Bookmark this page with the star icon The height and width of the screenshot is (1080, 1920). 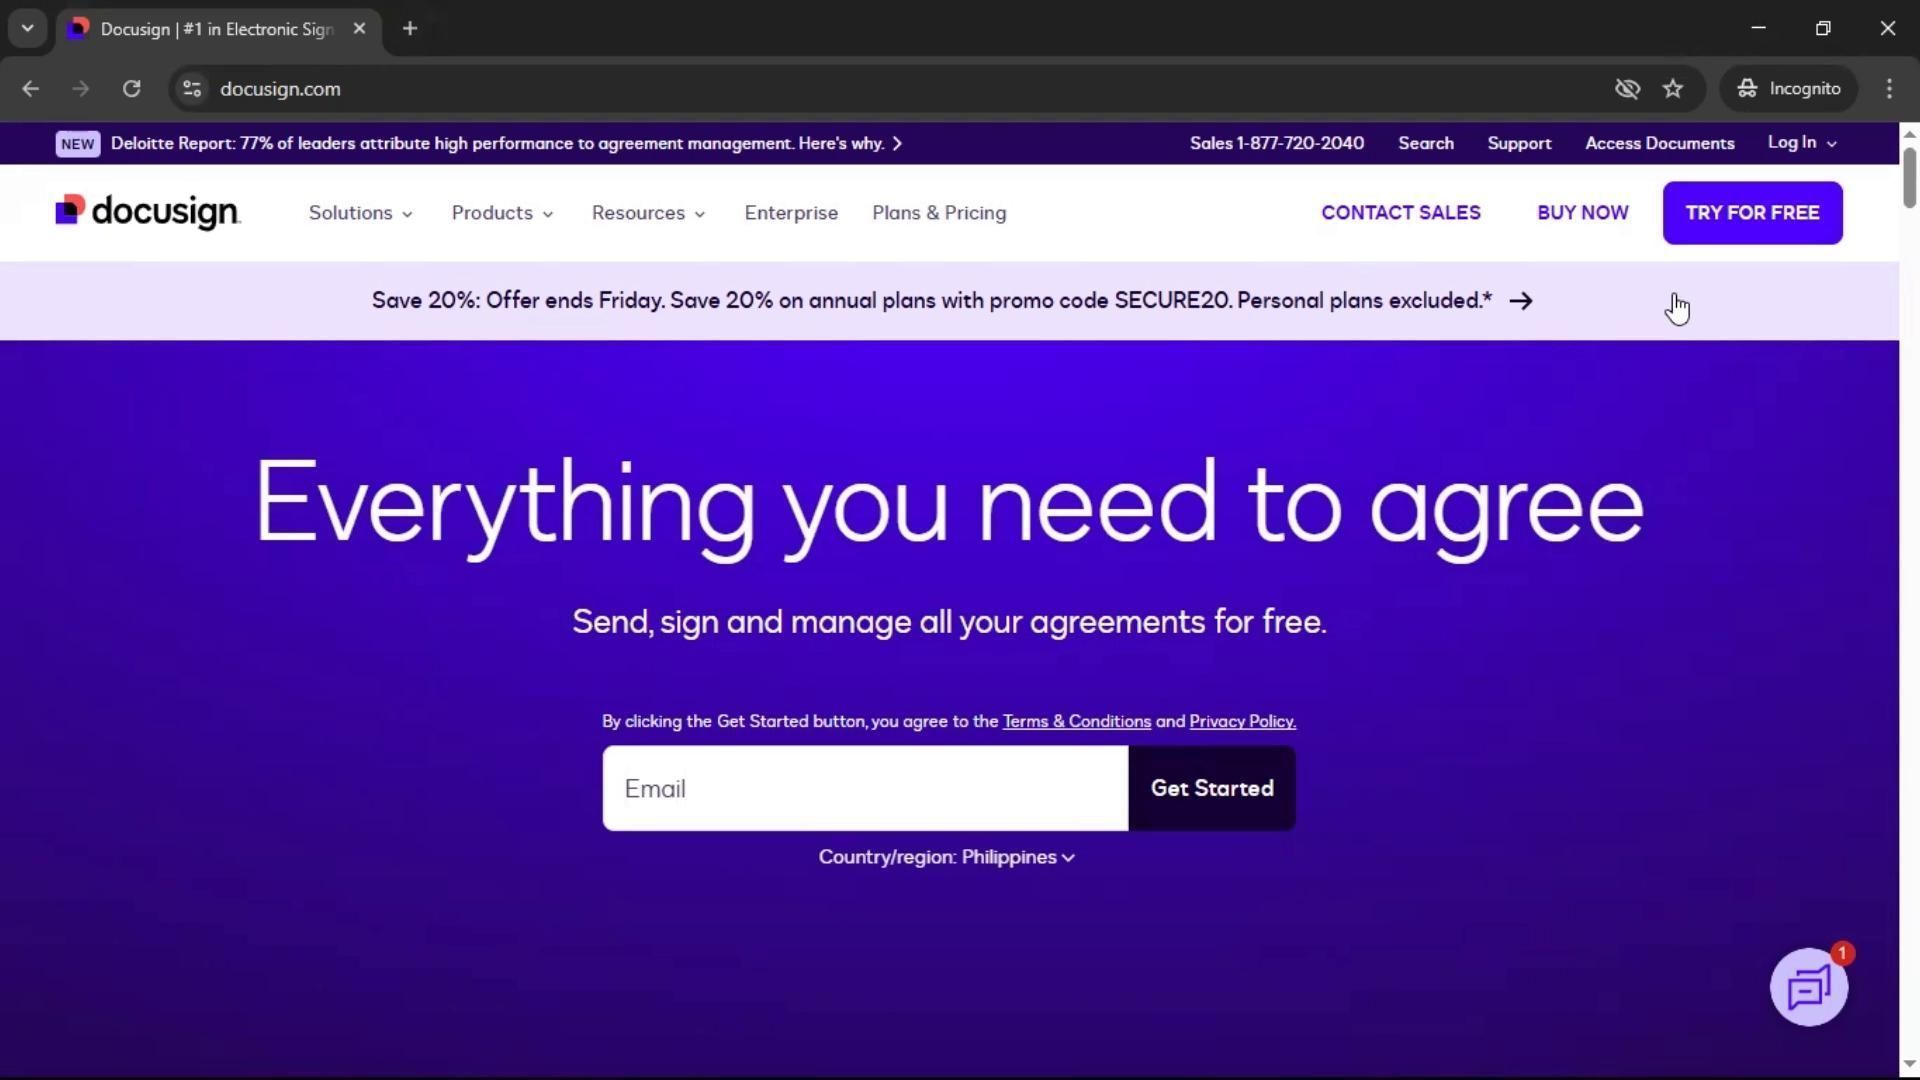1673,89
